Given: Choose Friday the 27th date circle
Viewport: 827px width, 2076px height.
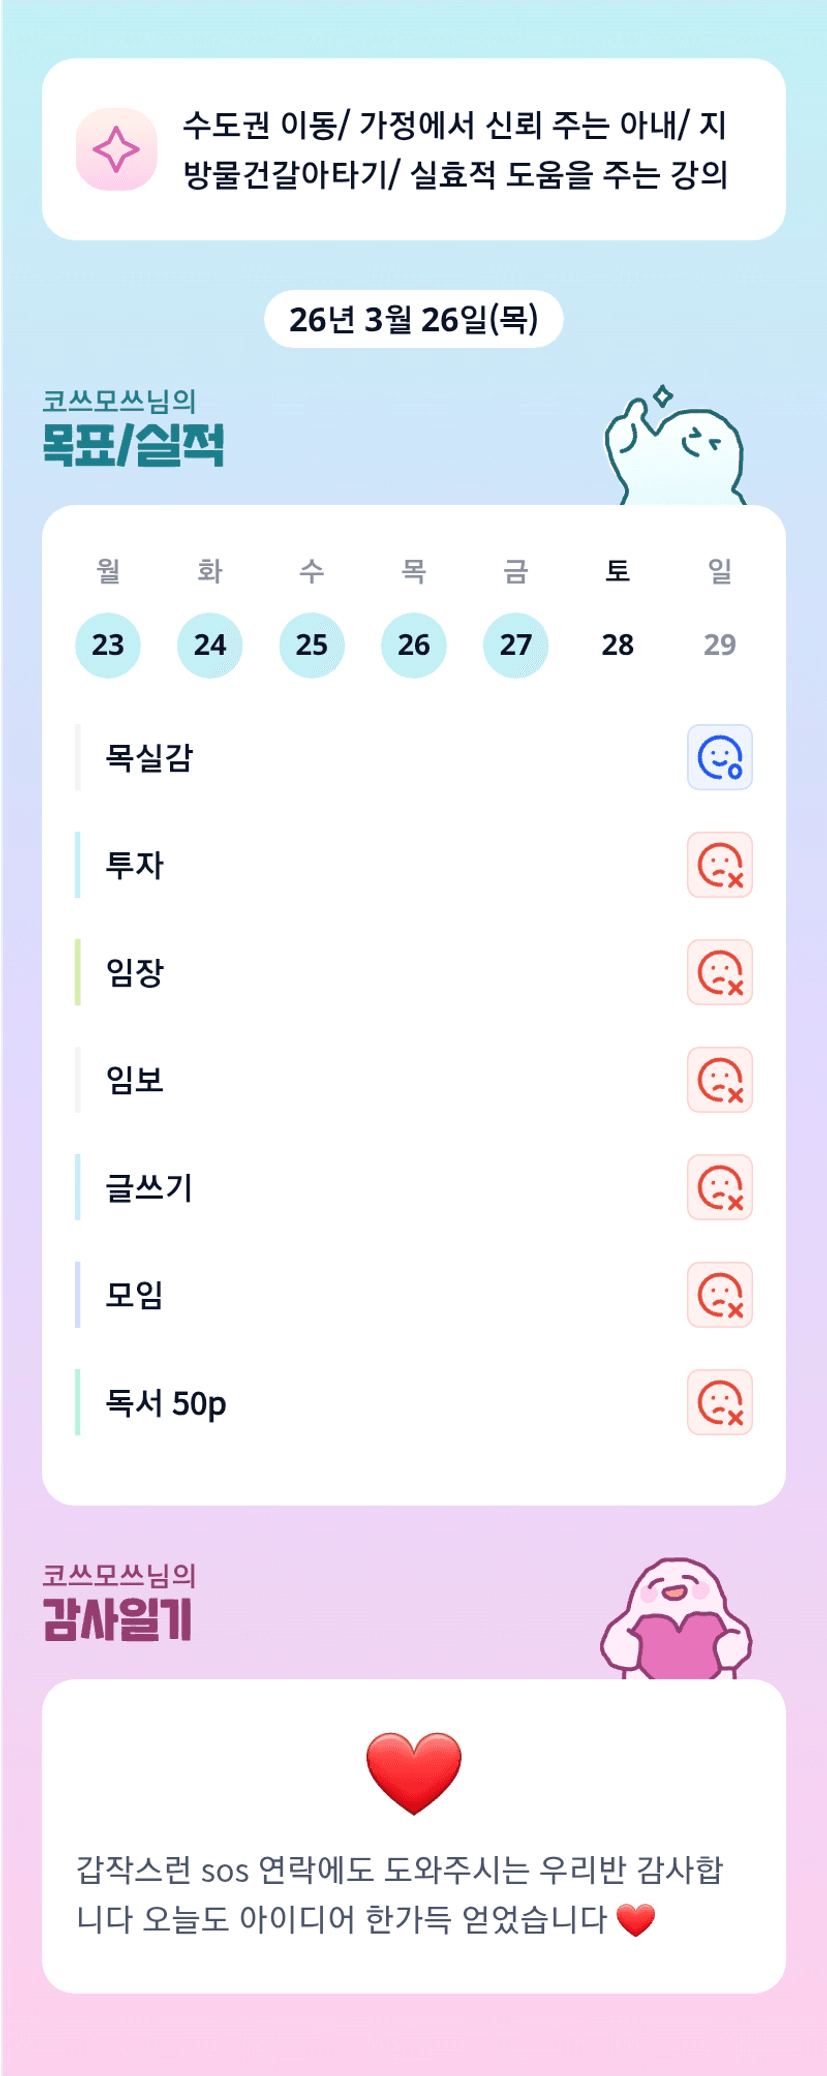Looking at the screenshot, I should pyautogui.click(x=516, y=645).
